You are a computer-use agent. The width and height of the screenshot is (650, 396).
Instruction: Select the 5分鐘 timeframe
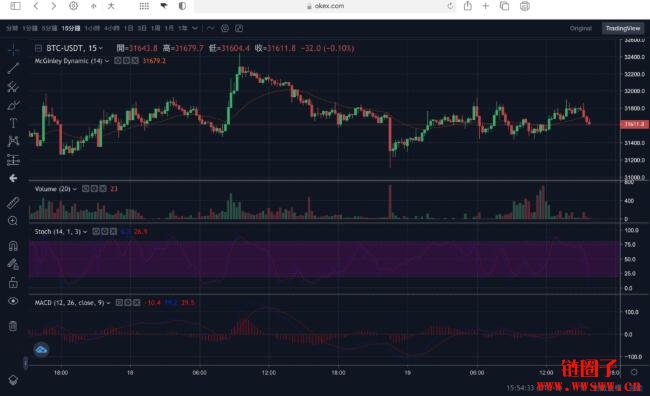pos(49,28)
